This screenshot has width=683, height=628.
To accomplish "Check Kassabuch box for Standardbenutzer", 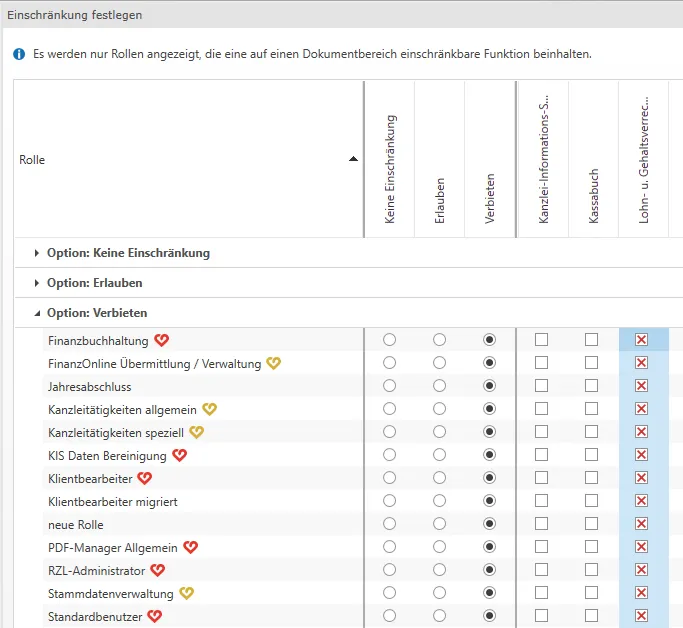I will tap(592, 616).
